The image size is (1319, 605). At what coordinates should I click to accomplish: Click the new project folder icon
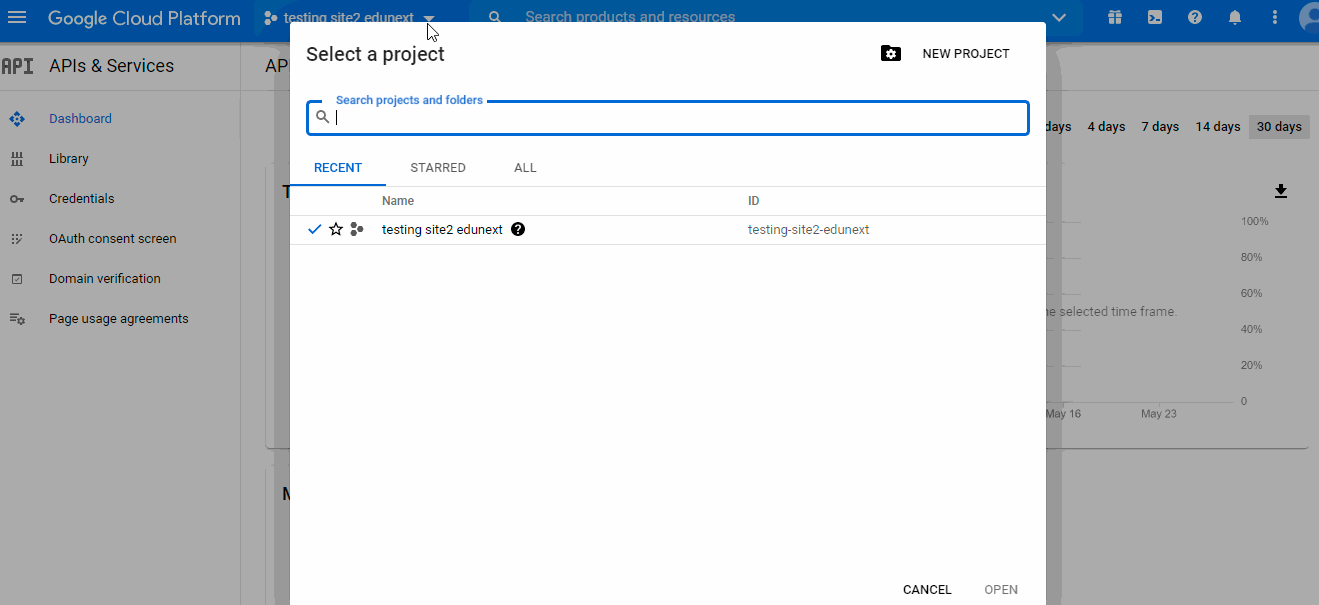(890, 54)
